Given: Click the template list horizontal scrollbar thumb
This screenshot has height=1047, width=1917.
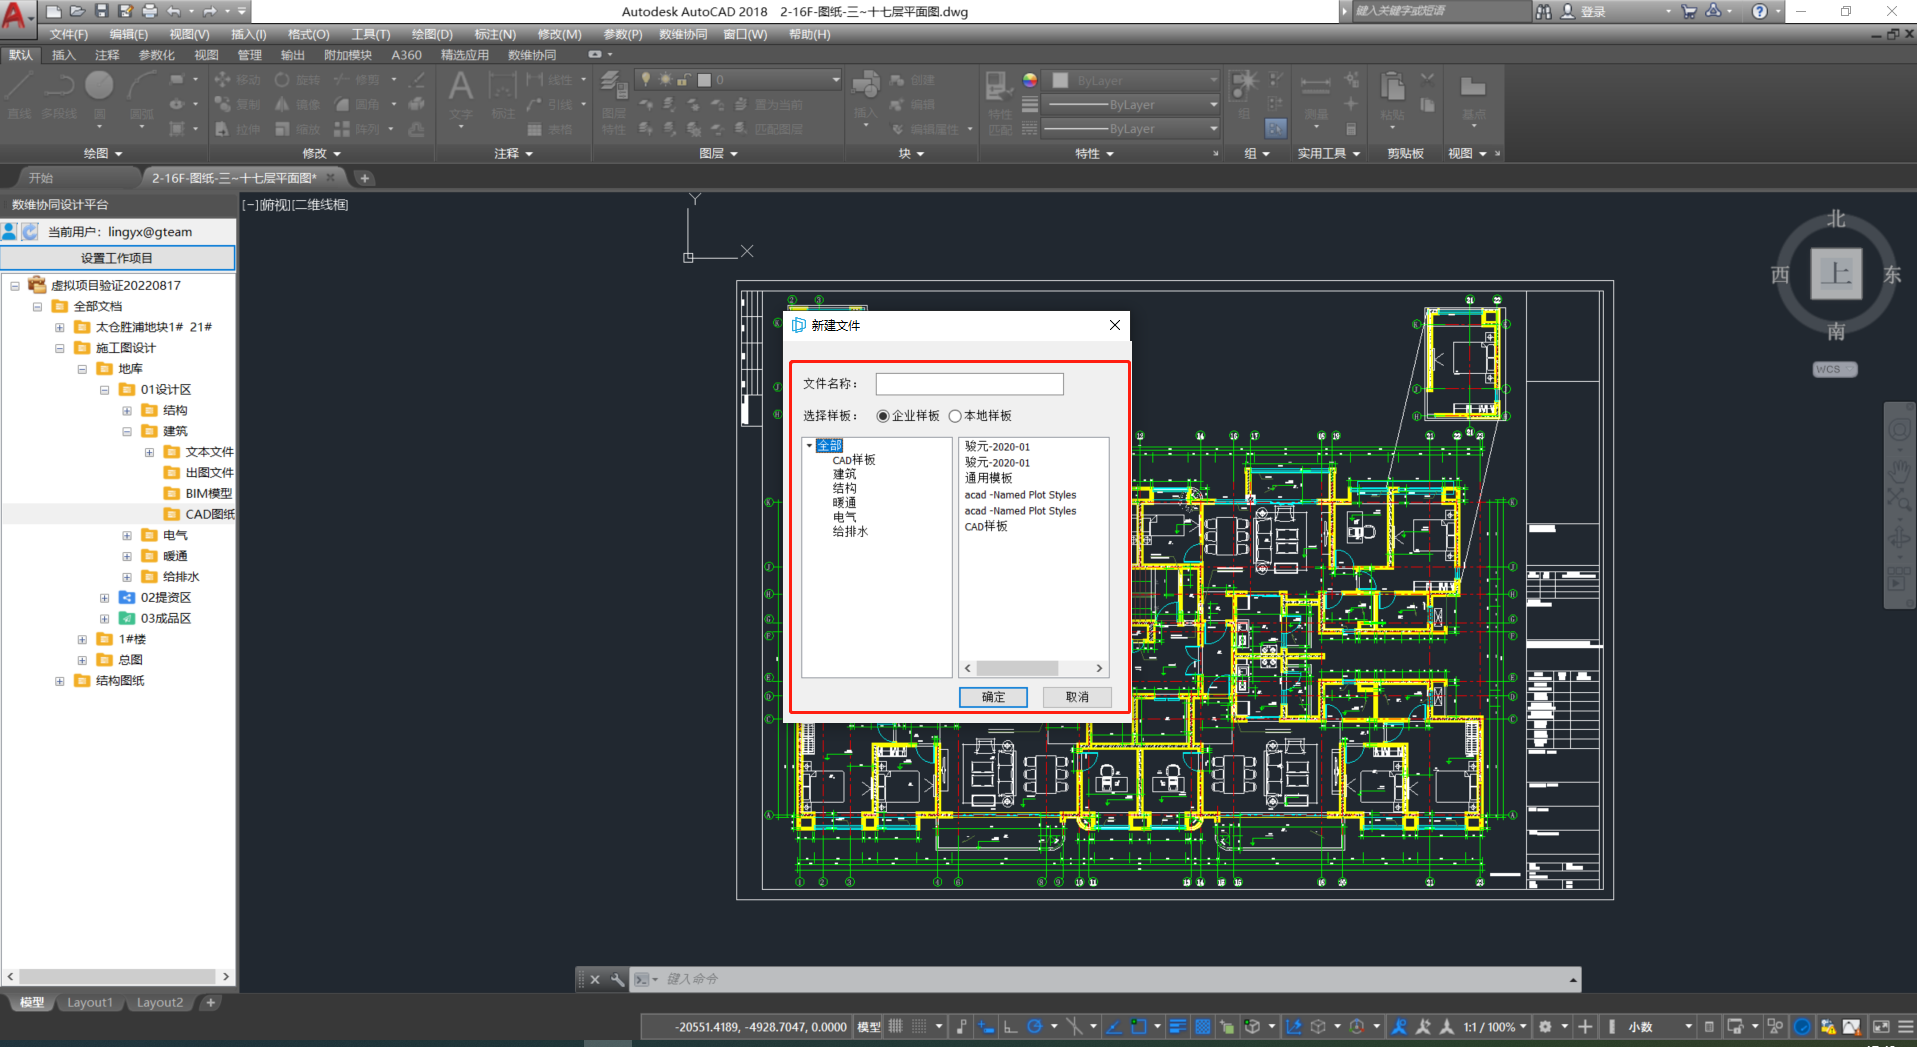Looking at the screenshot, I should point(1017,668).
